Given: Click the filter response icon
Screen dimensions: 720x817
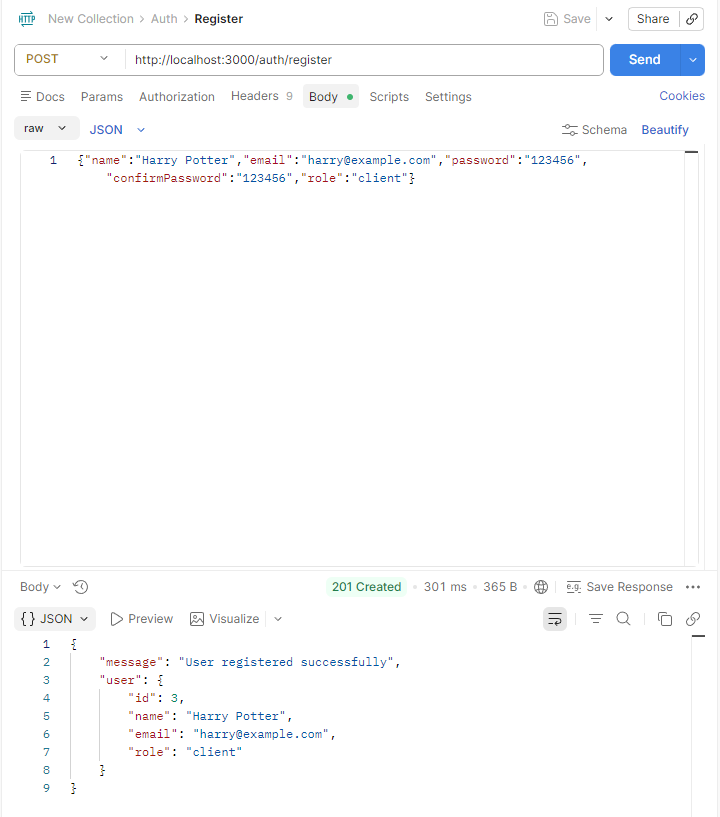Looking at the screenshot, I should pyautogui.click(x=596, y=619).
